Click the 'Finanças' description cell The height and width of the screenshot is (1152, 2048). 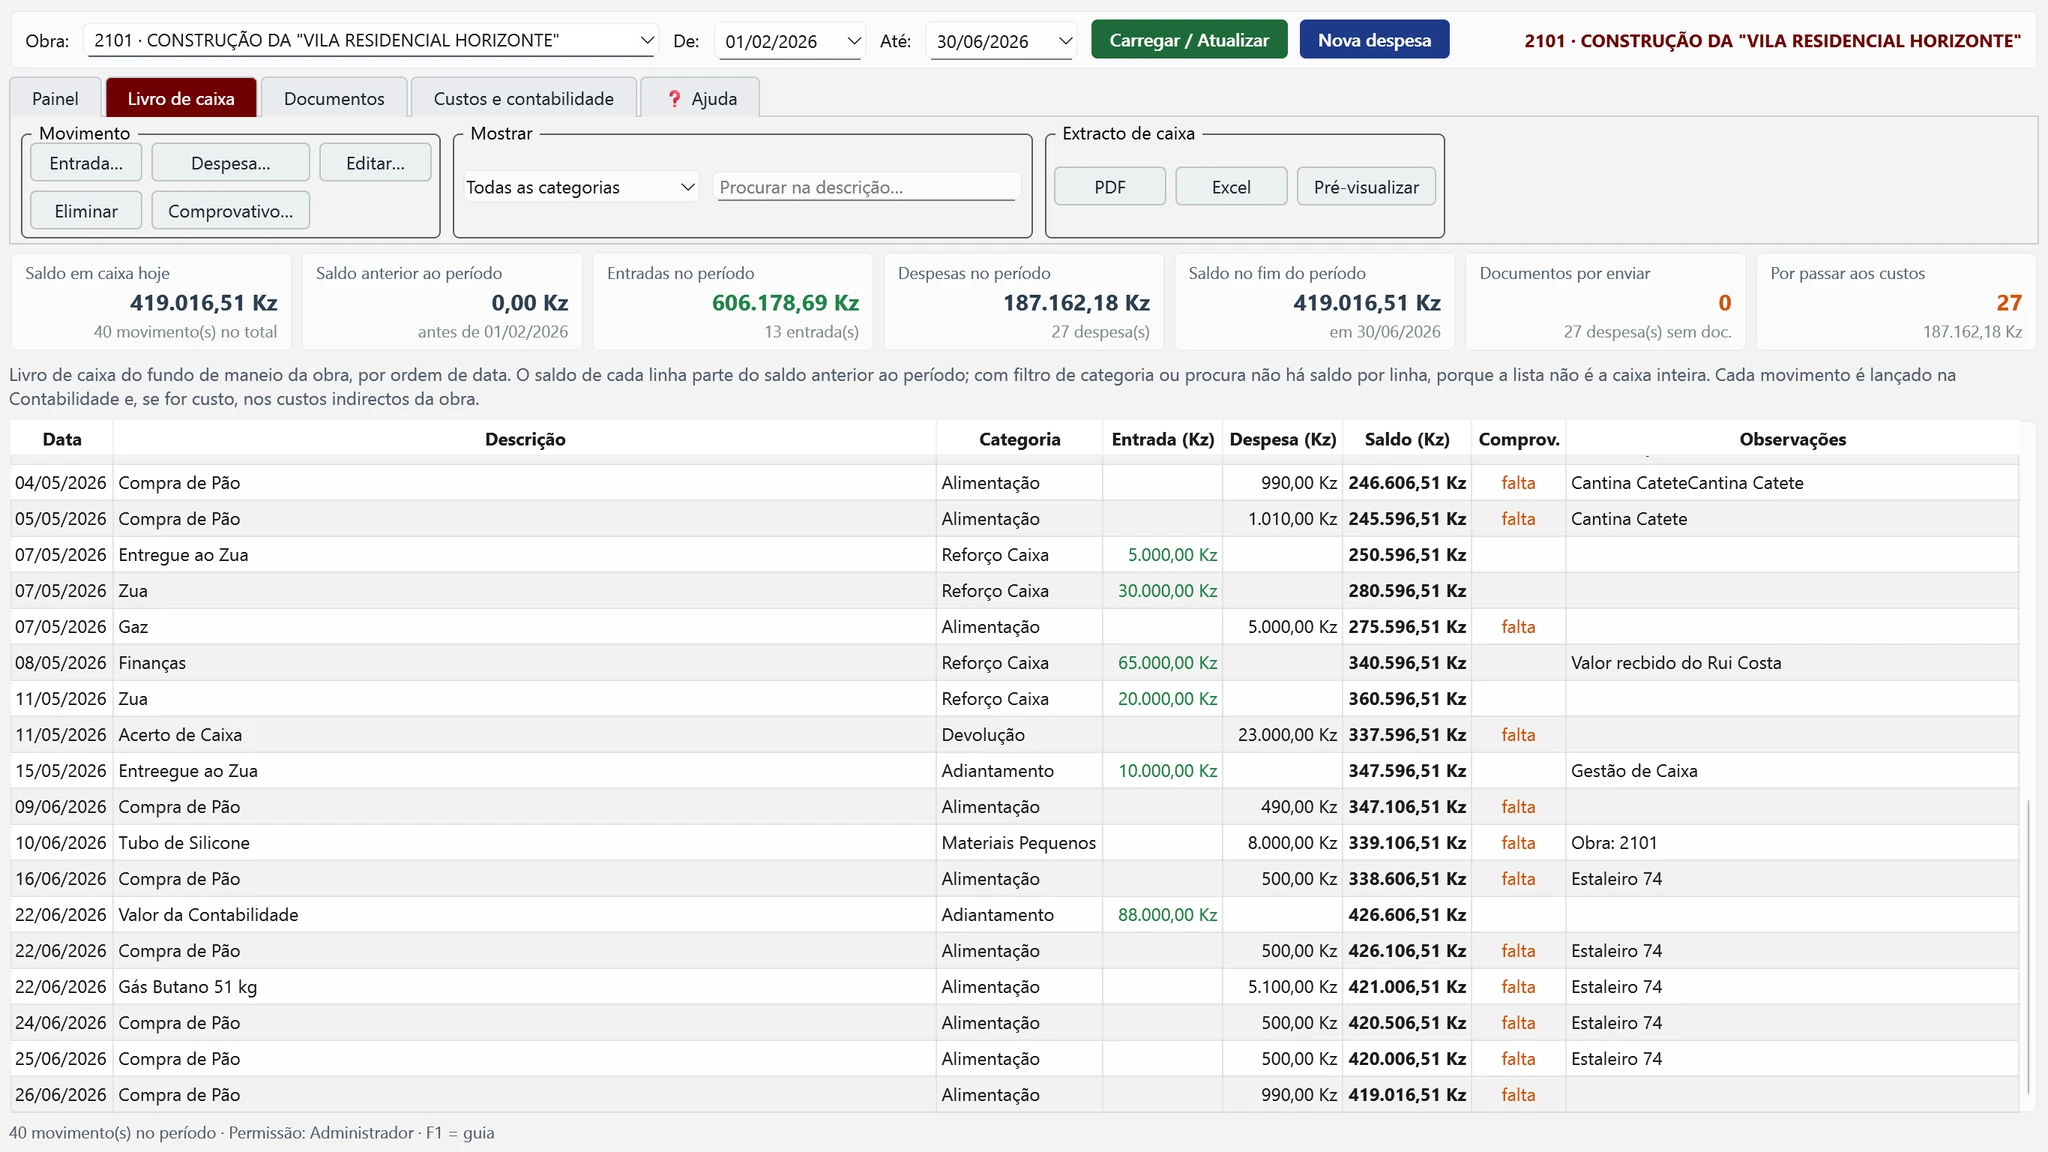pyautogui.click(x=525, y=663)
